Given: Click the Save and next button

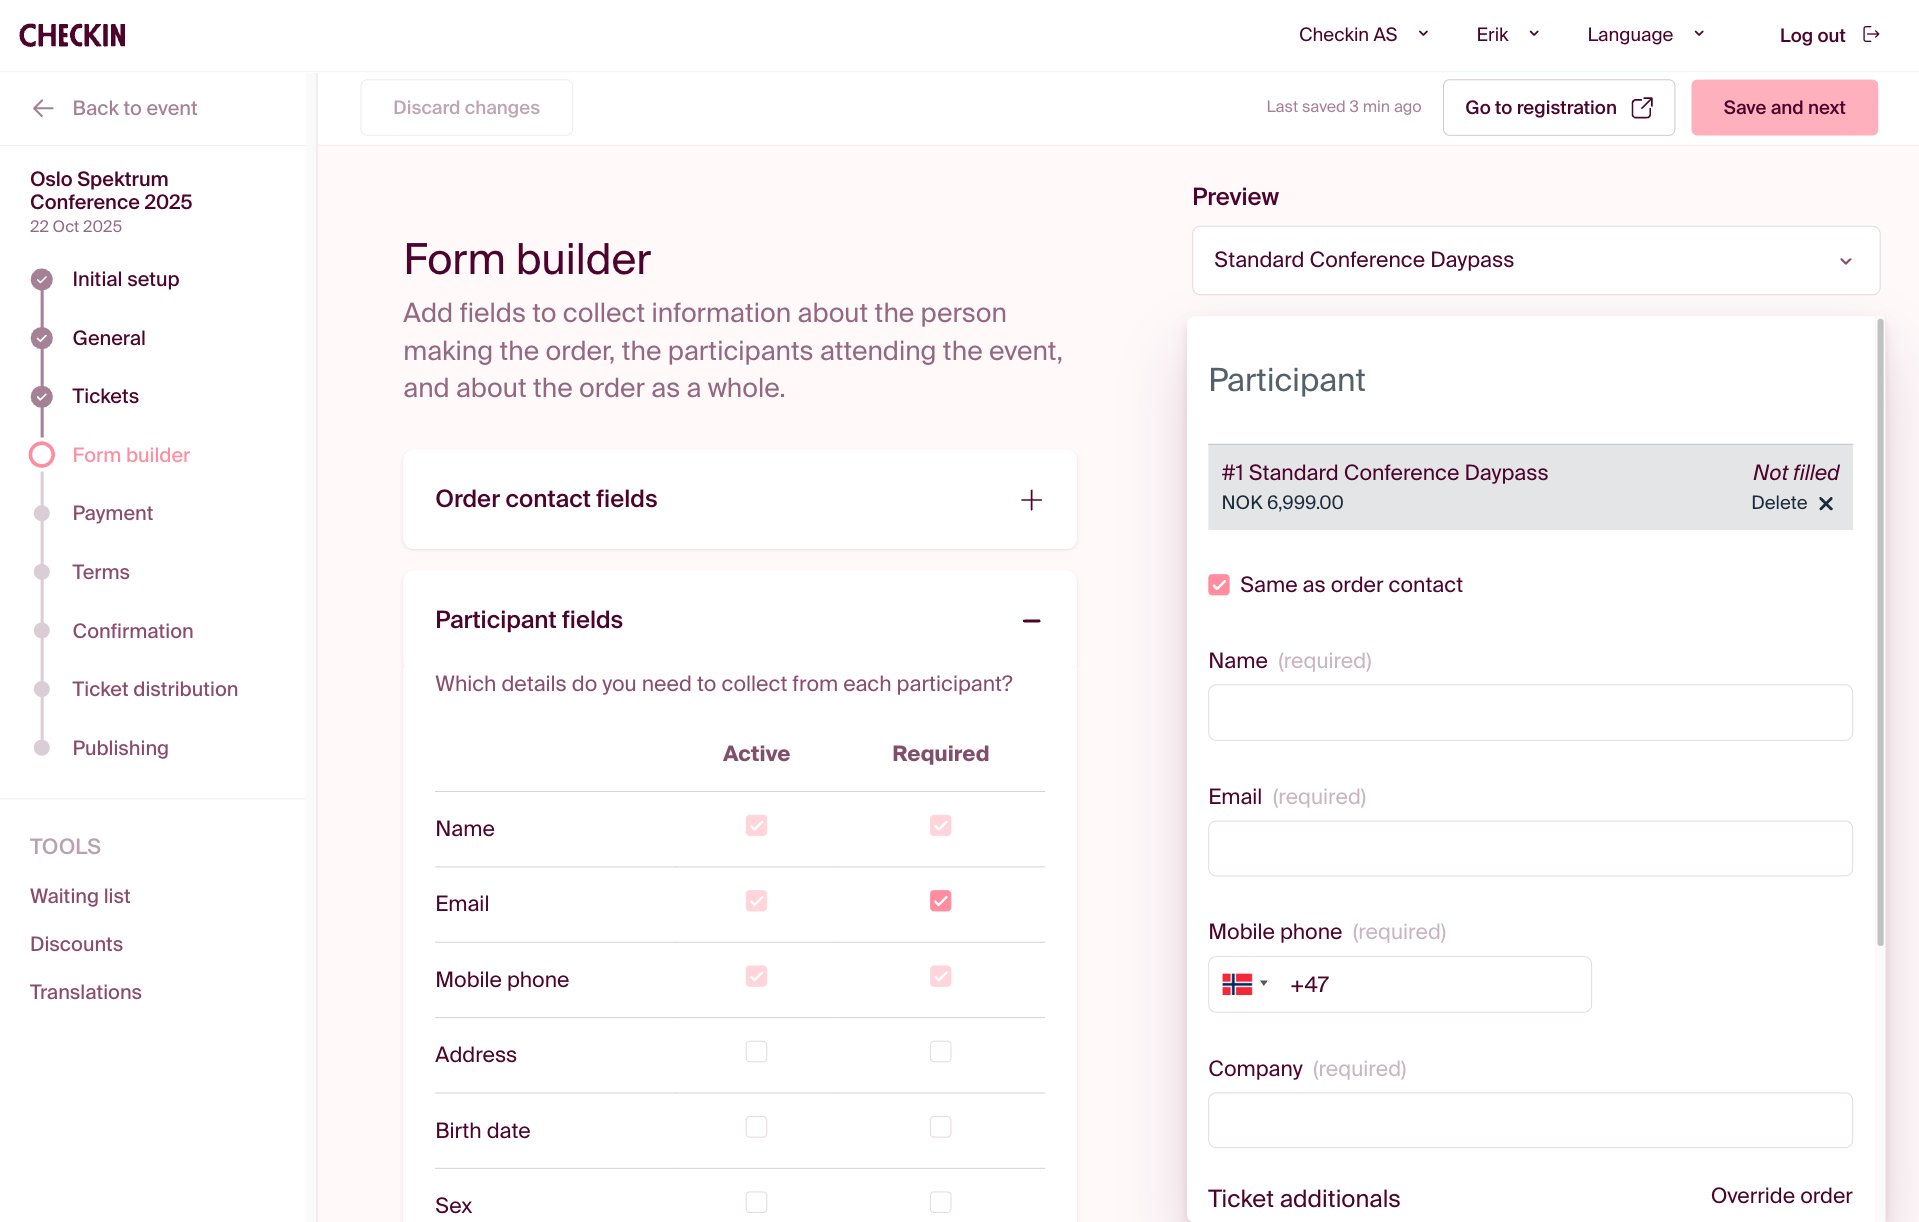Looking at the screenshot, I should (x=1783, y=108).
